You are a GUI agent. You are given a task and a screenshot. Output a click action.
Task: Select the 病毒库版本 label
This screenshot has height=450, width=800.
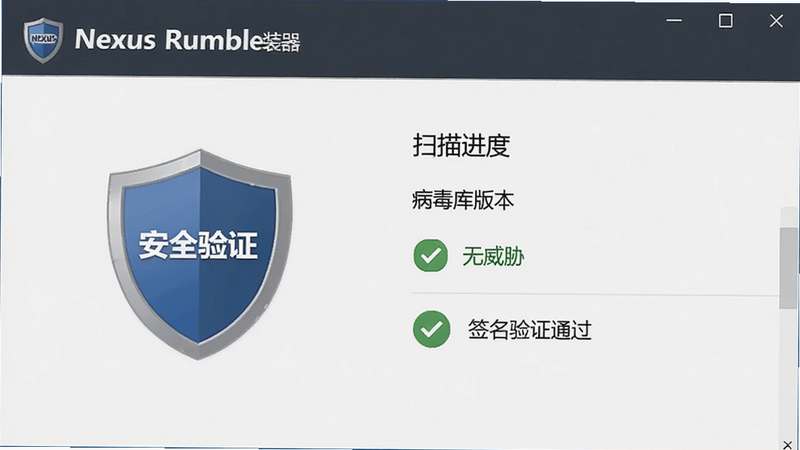tap(462, 200)
